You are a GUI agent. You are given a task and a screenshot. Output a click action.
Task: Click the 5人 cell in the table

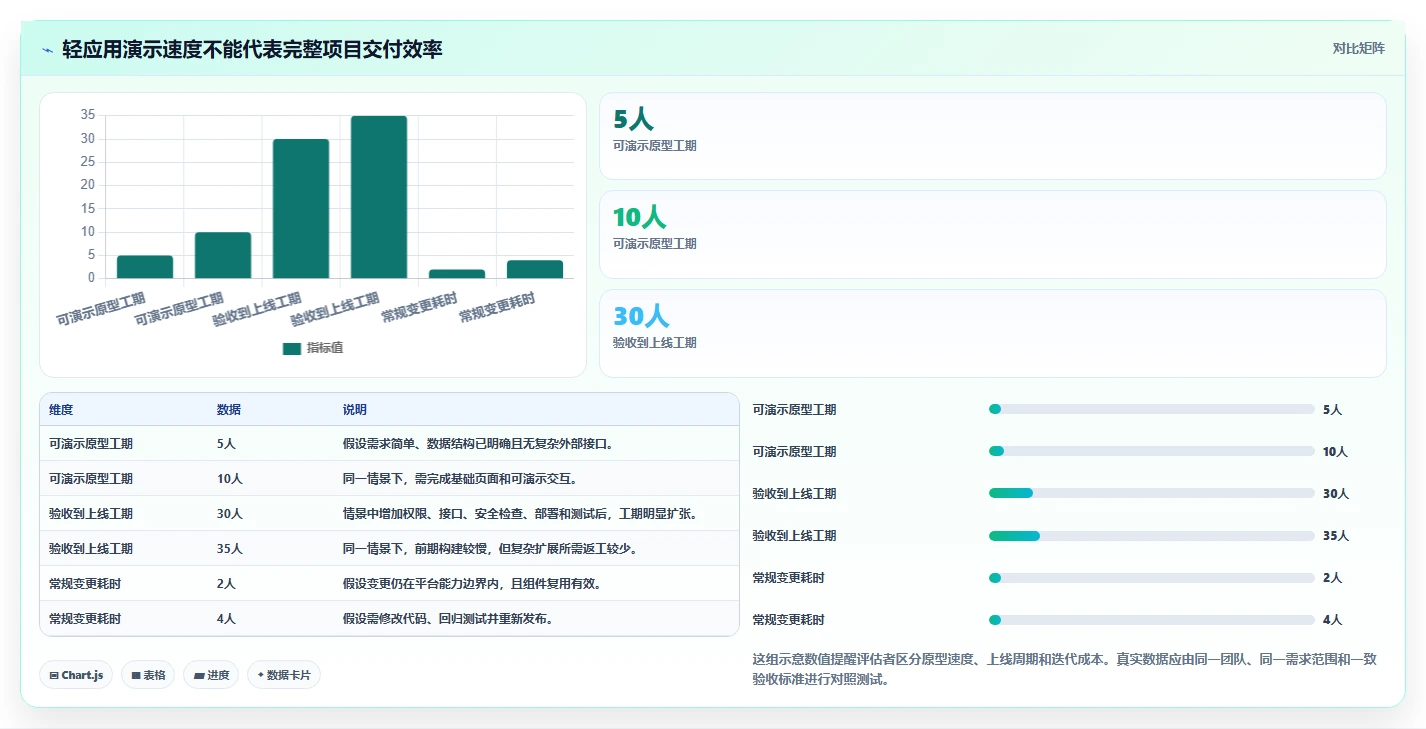[x=226, y=444]
